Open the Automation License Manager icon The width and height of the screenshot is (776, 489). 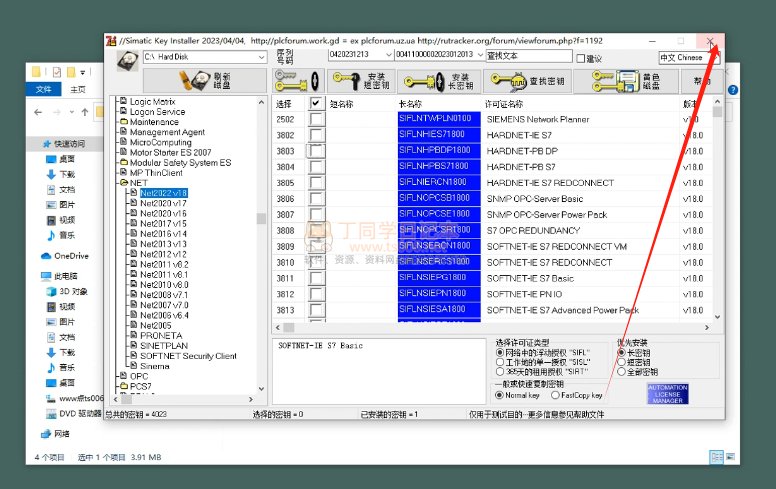pos(667,394)
